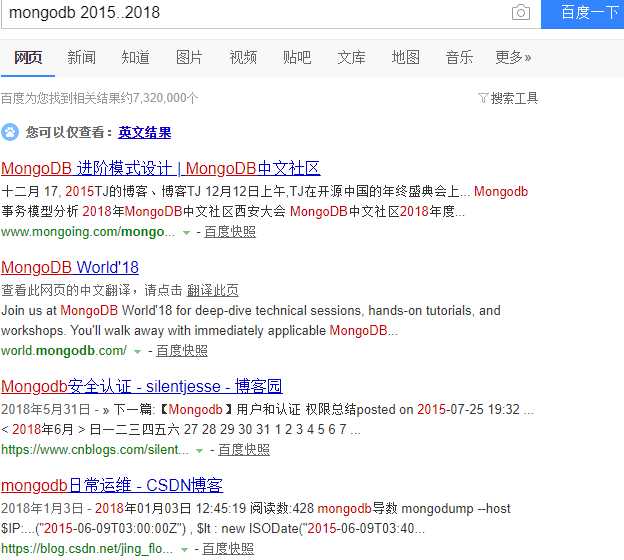This screenshot has width=624, height=560.
Task: Expand the dropdown arrow next to cnblogs.com URL
Action: (199, 451)
